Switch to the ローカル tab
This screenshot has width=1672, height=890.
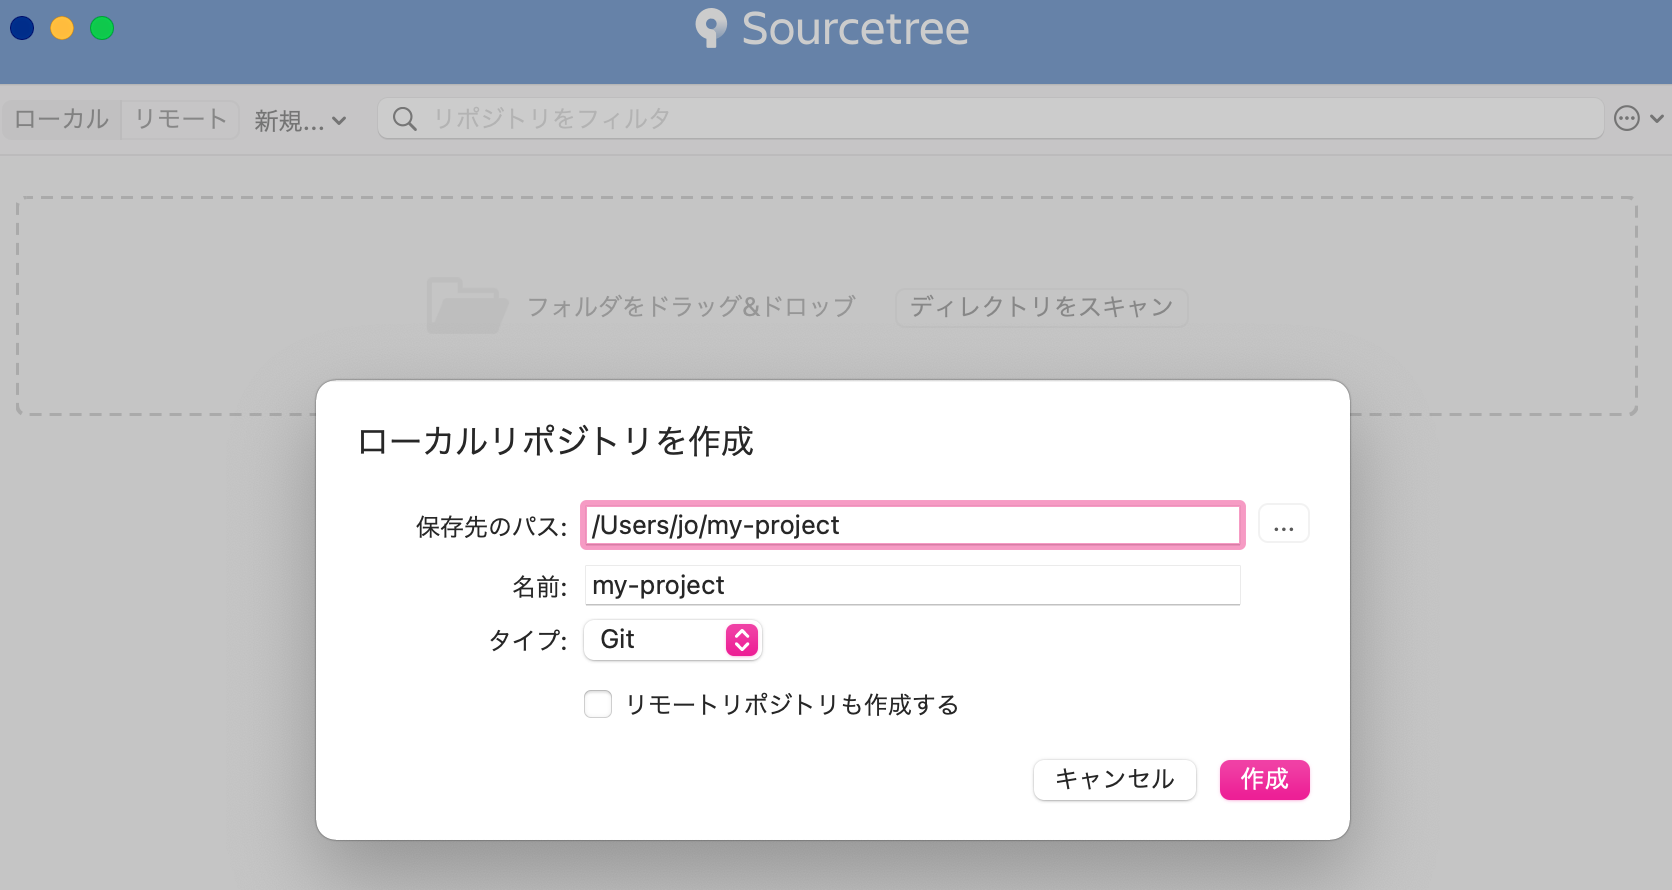(59, 118)
